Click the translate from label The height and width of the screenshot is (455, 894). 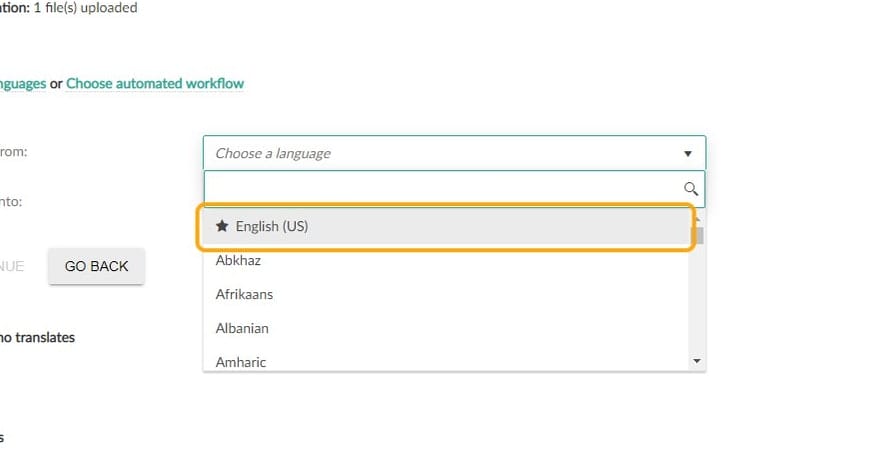[14, 153]
